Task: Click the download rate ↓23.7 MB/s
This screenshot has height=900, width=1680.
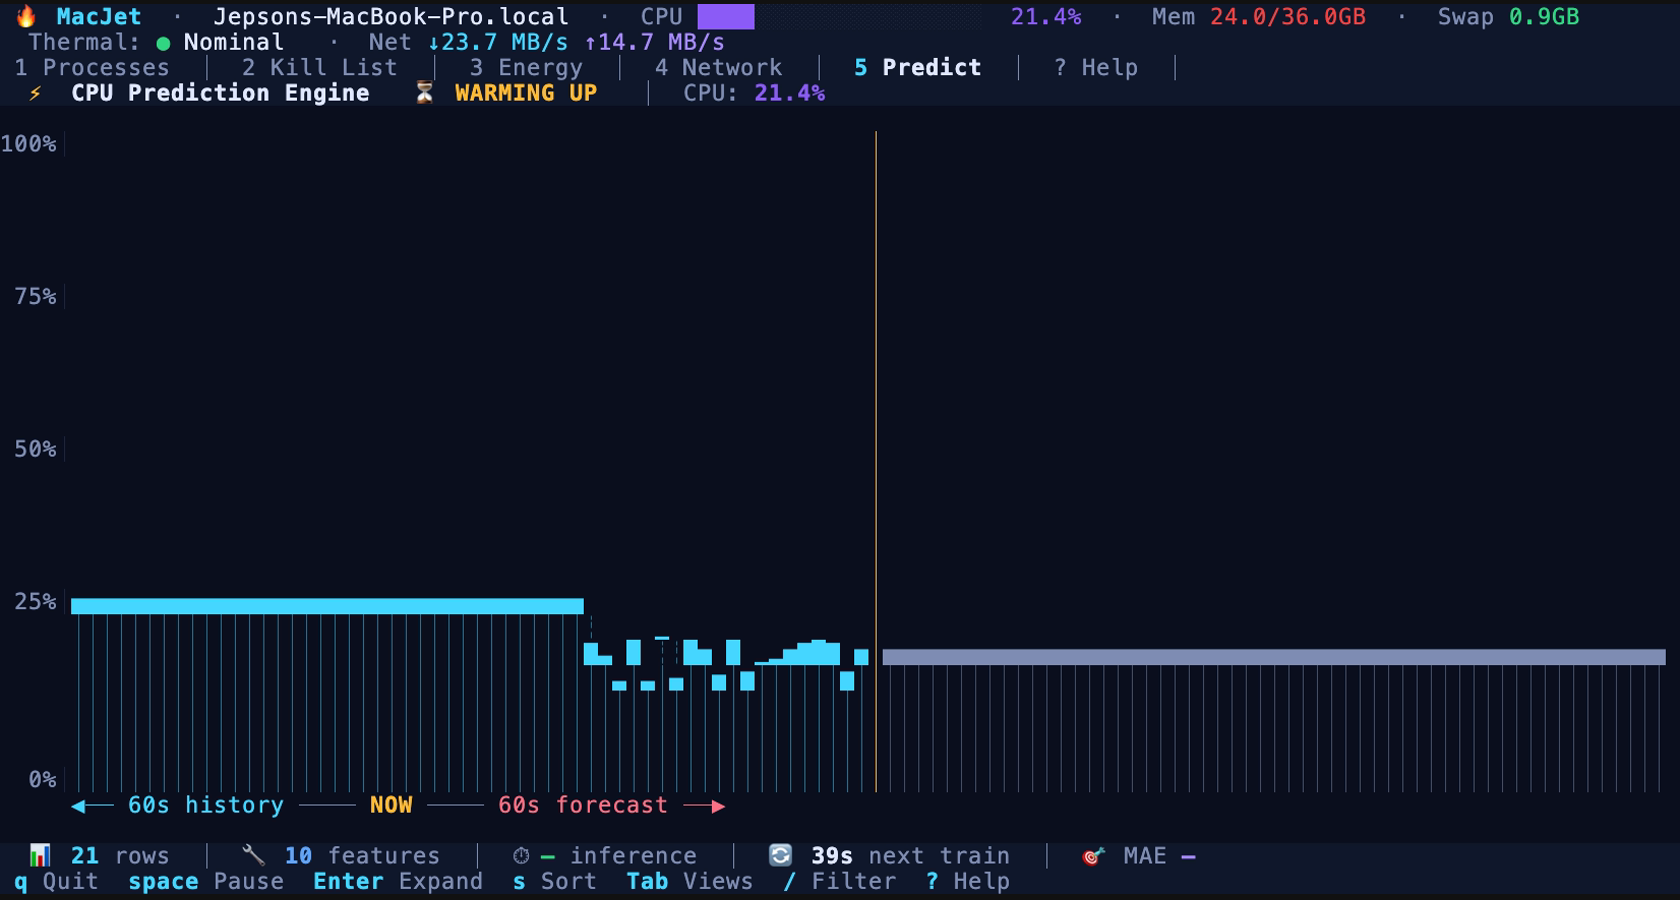Action: pyautogui.click(x=497, y=42)
